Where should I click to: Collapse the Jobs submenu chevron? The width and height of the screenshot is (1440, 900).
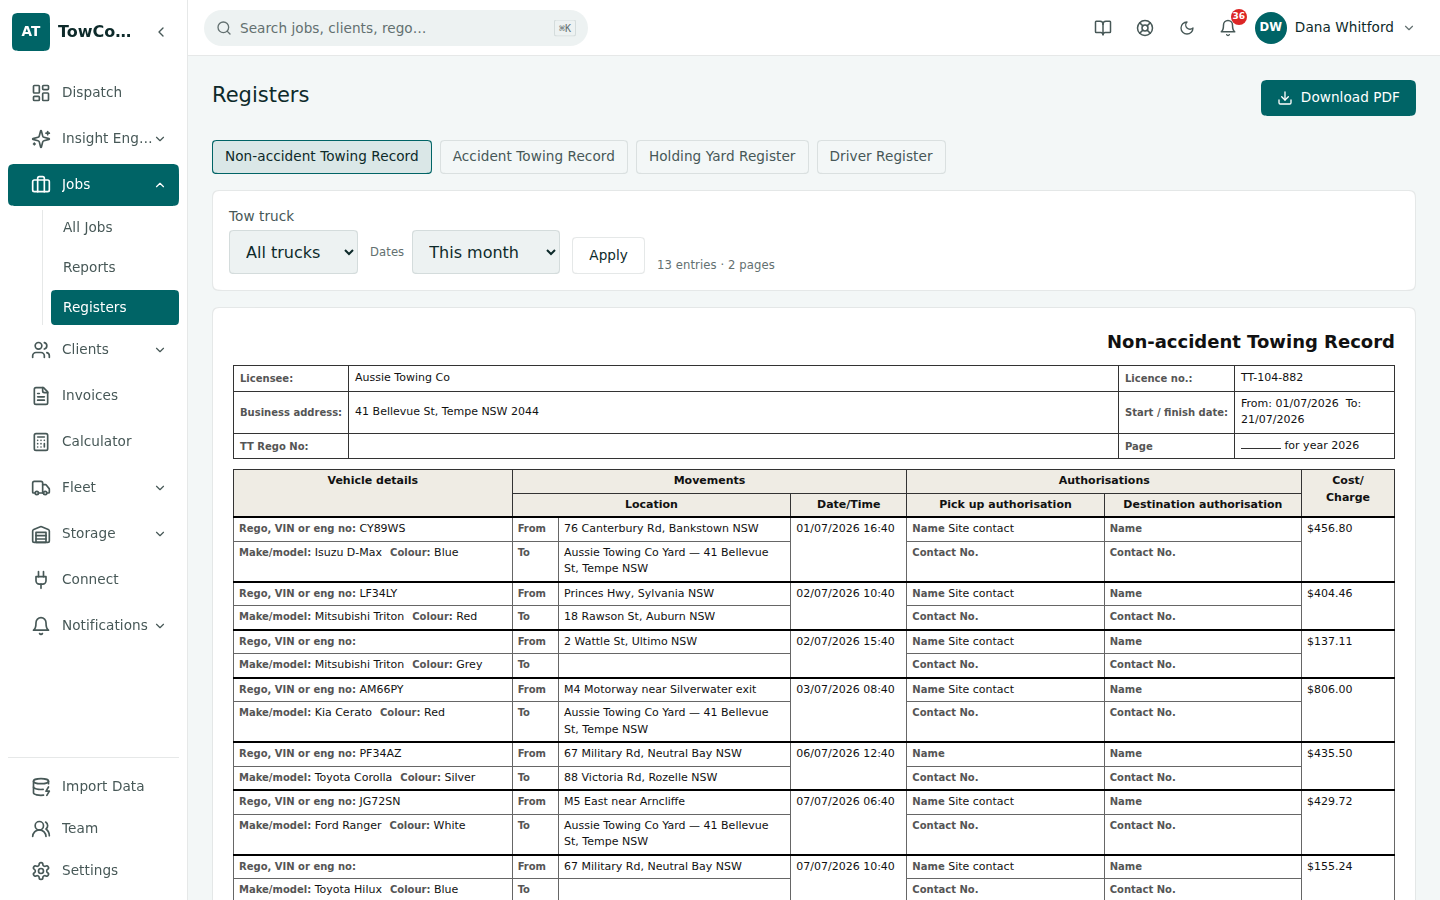(160, 185)
